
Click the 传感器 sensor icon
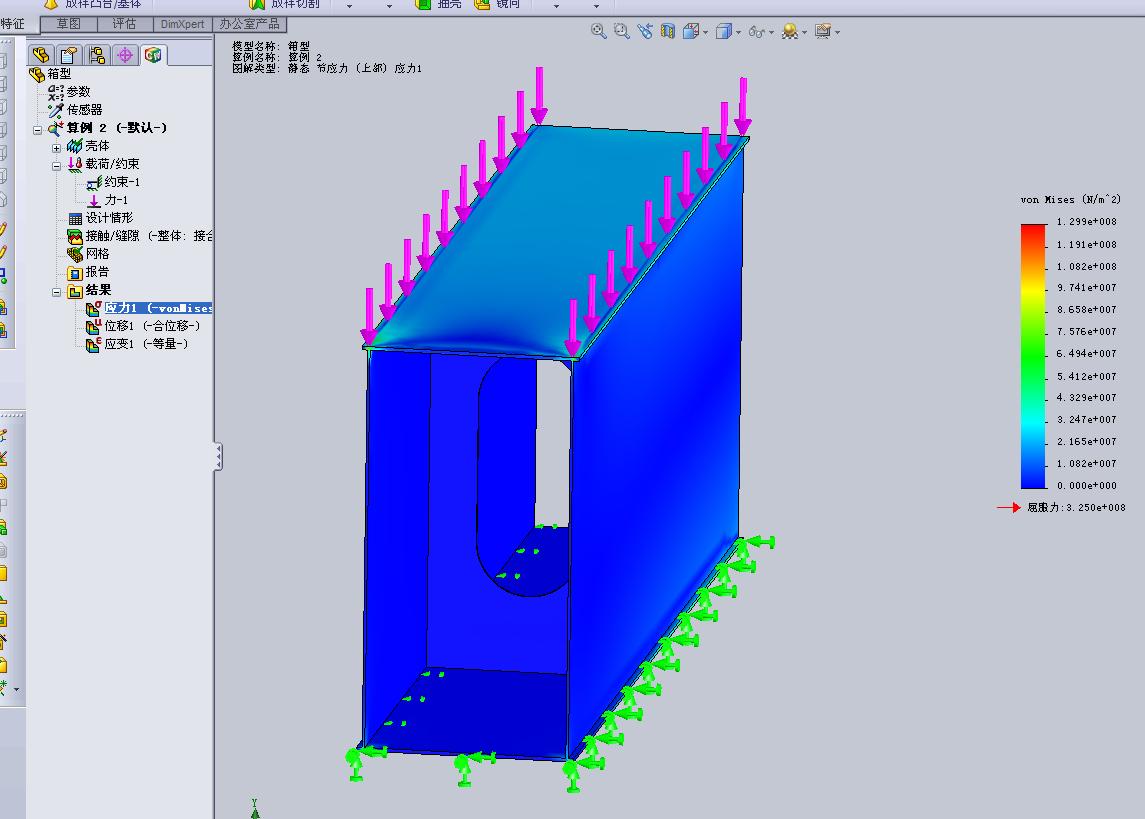55,110
